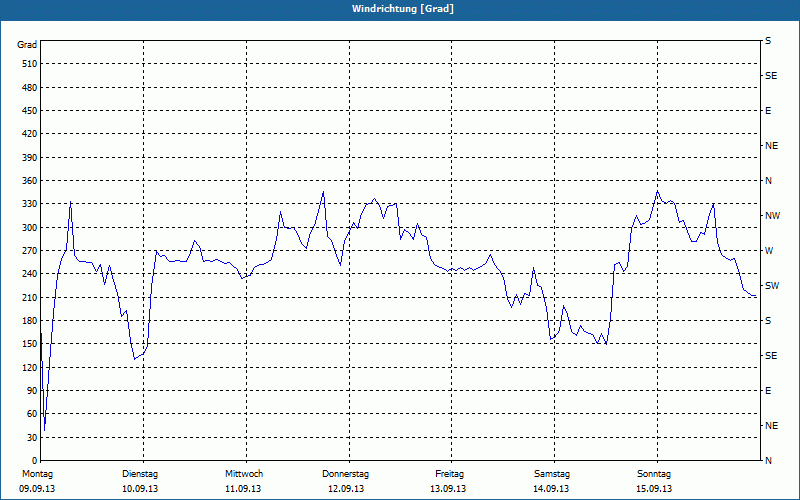Select the "Dienstag" day label
800x500 pixels.
pyautogui.click(x=140, y=474)
